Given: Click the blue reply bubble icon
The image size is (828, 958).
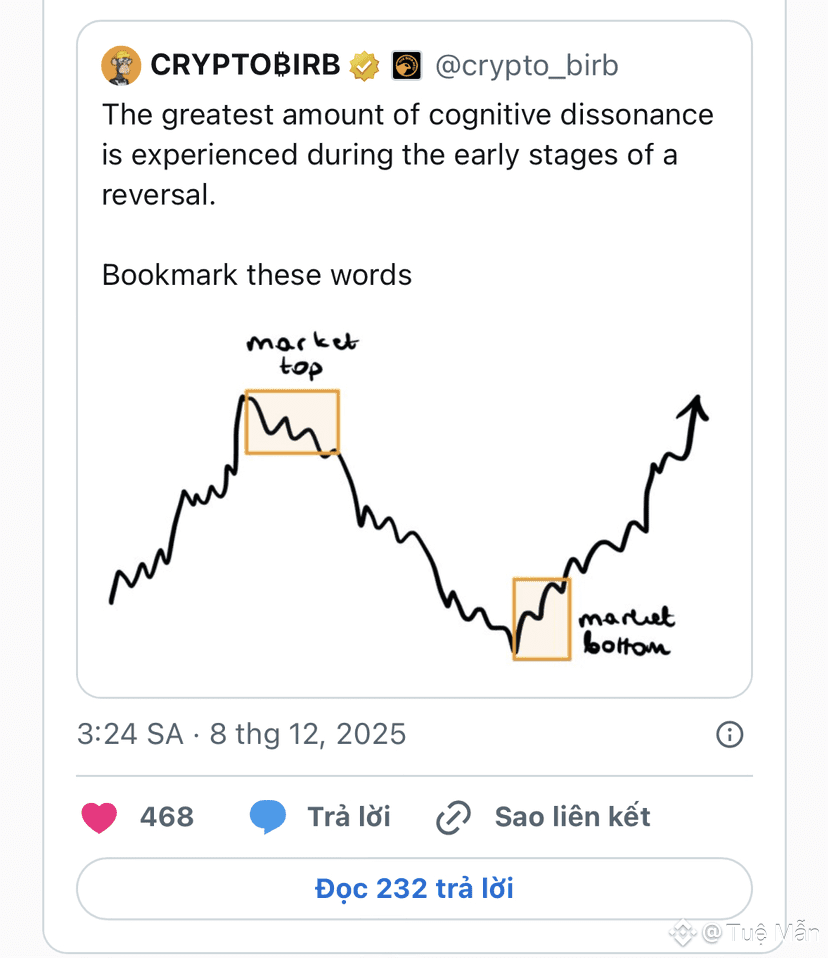Looking at the screenshot, I should click(267, 817).
